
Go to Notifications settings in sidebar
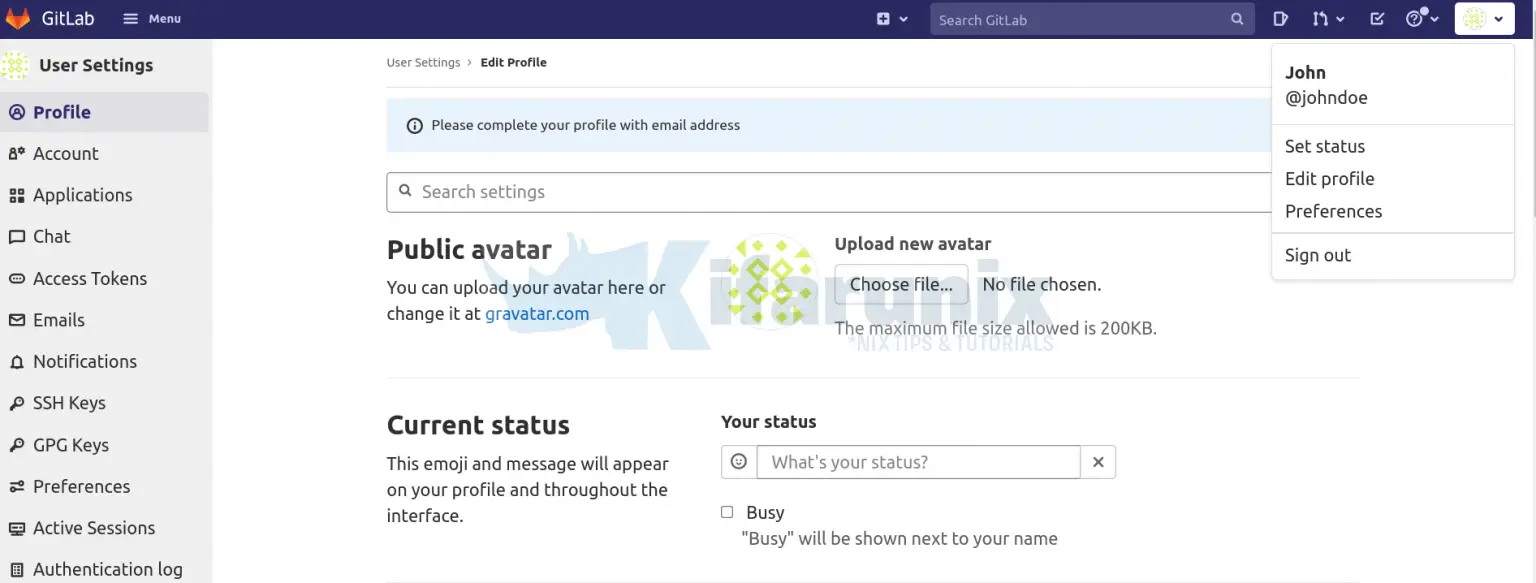tap(84, 362)
